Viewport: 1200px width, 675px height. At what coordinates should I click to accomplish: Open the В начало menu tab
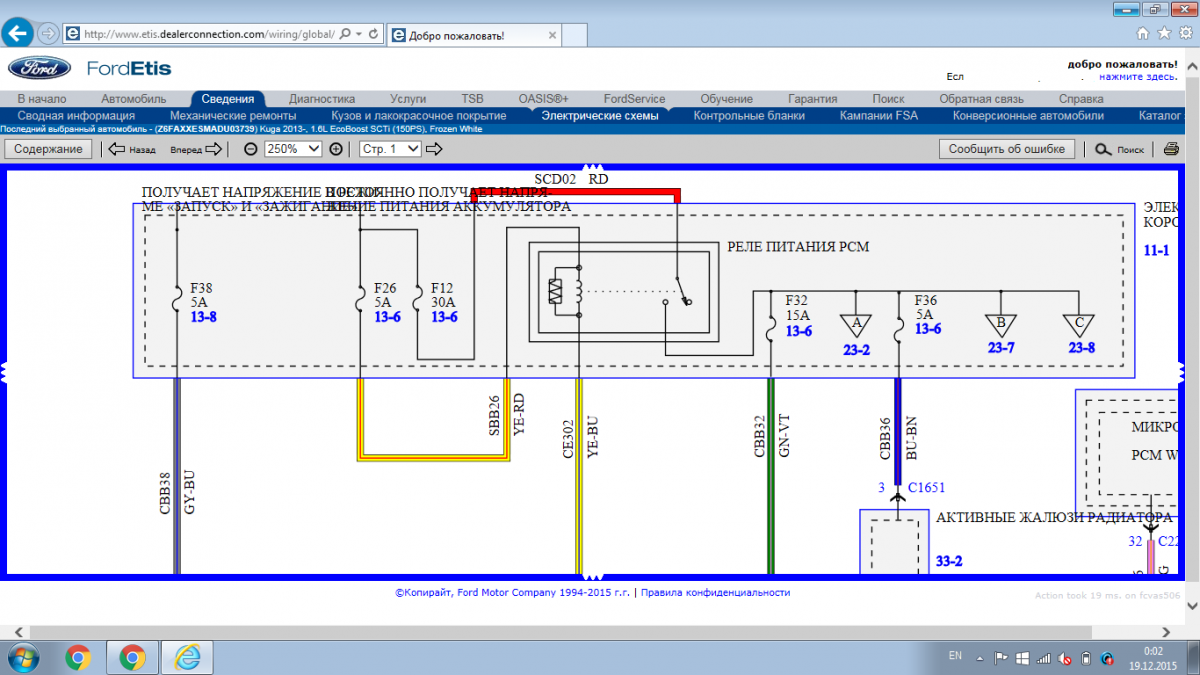pyautogui.click(x=41, y=99)
